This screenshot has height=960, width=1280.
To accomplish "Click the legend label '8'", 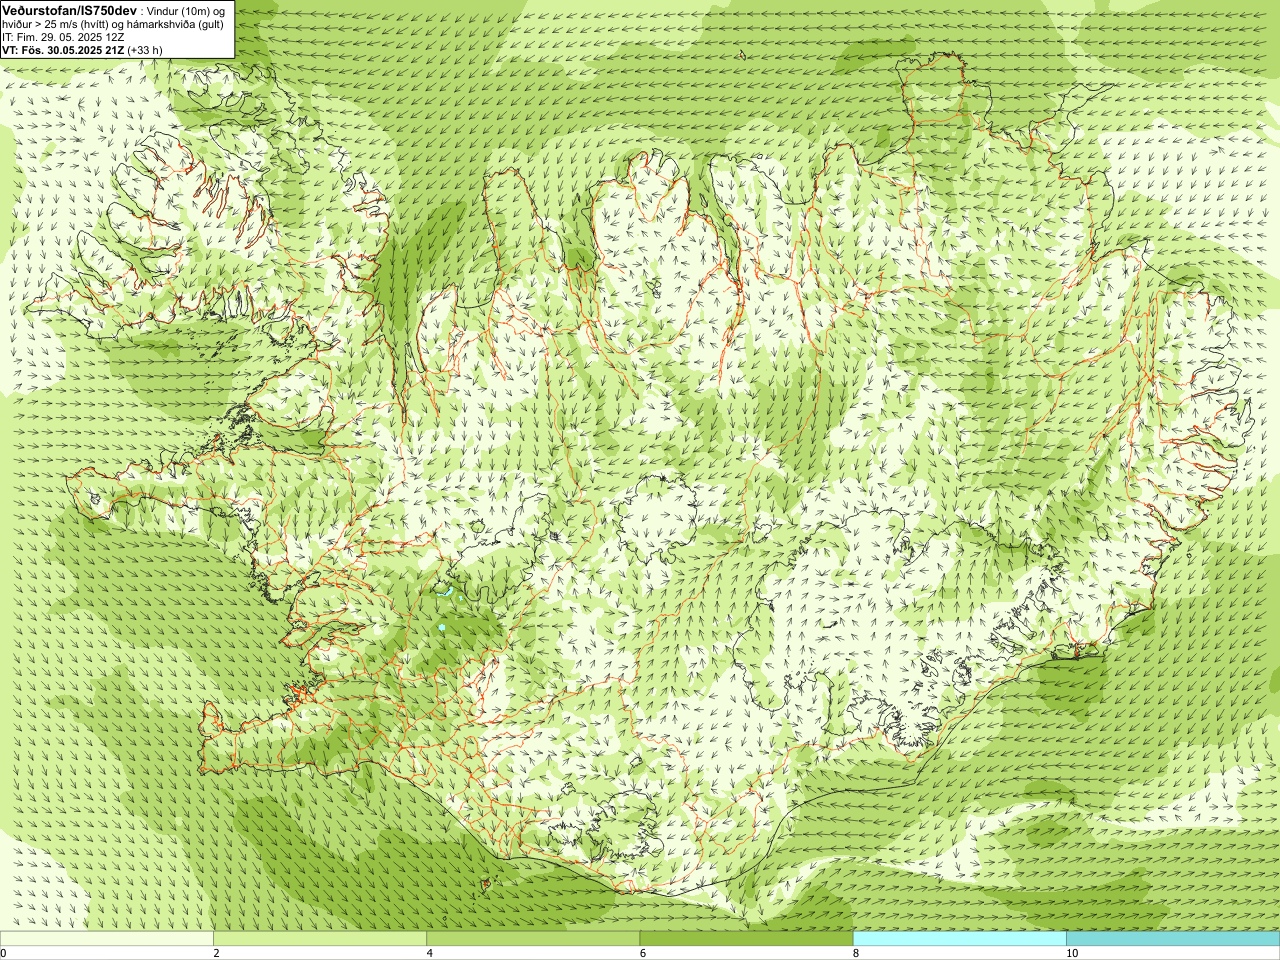I will tap(856, 953).
